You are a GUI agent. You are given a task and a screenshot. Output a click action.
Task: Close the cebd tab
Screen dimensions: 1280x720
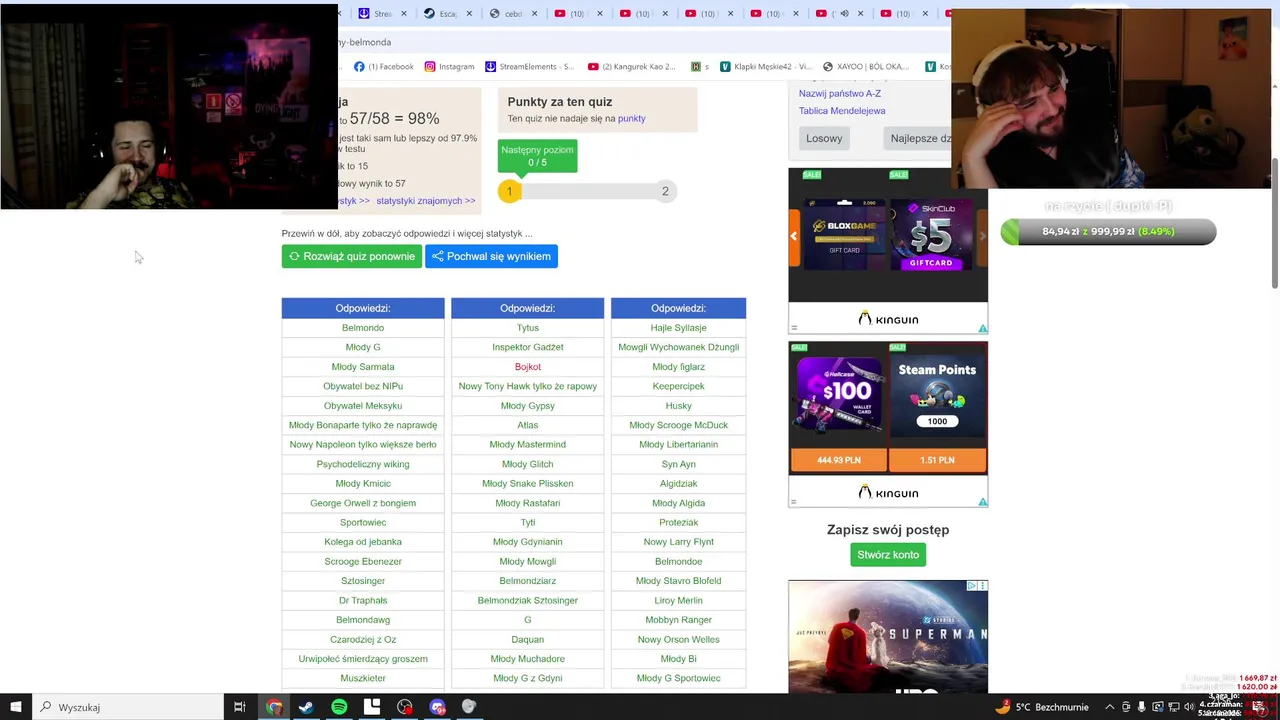534,14
